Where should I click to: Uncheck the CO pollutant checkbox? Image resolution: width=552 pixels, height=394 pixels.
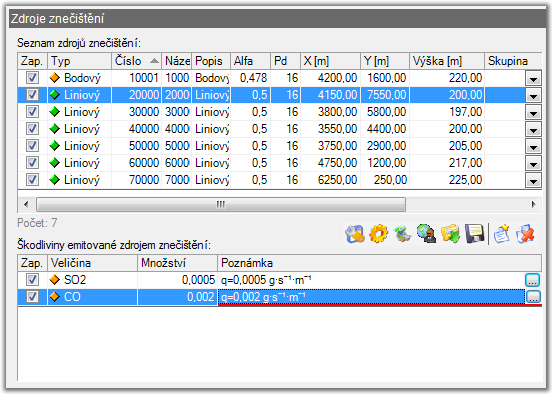point(32,296)
